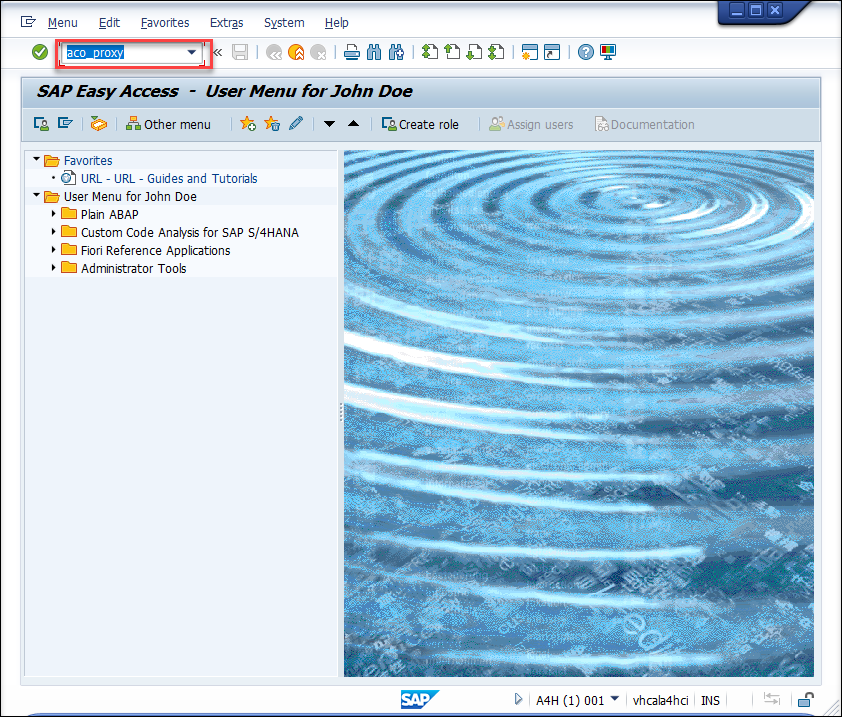This screenshot has width=842, height=717.
Task: Click the orange Exit icon
Action: click(296, 52)
